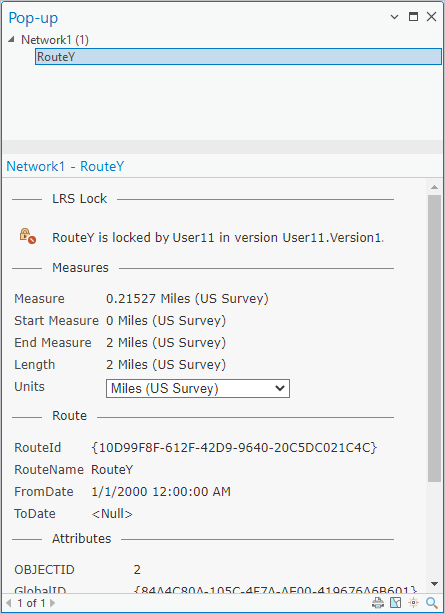This screenshot has width=445, height=614.
Task: Go to the next pop-up result arrow
Action: click(x=52, y=603)
